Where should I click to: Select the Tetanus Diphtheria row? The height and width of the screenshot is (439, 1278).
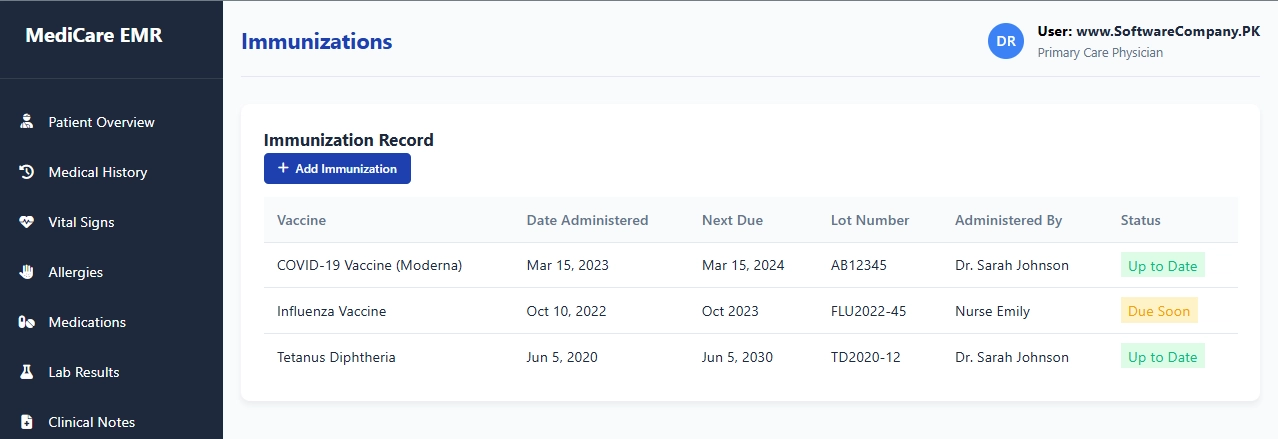tap(336, 357)
